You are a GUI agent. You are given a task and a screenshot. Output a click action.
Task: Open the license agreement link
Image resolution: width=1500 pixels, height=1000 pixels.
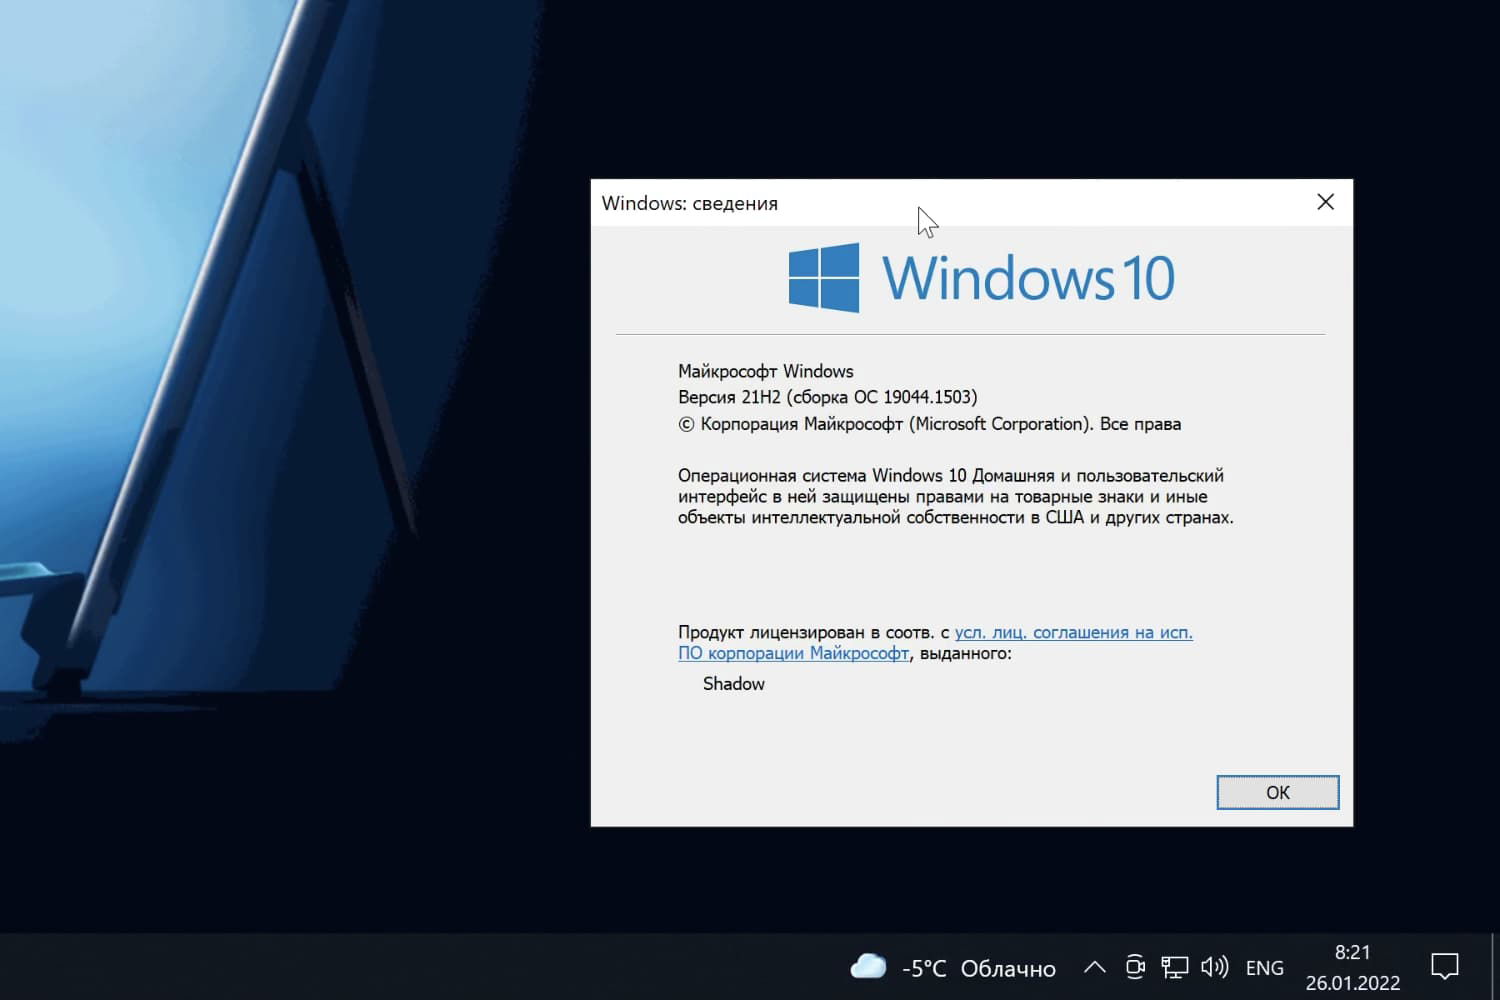click(x=1073, y=632)
